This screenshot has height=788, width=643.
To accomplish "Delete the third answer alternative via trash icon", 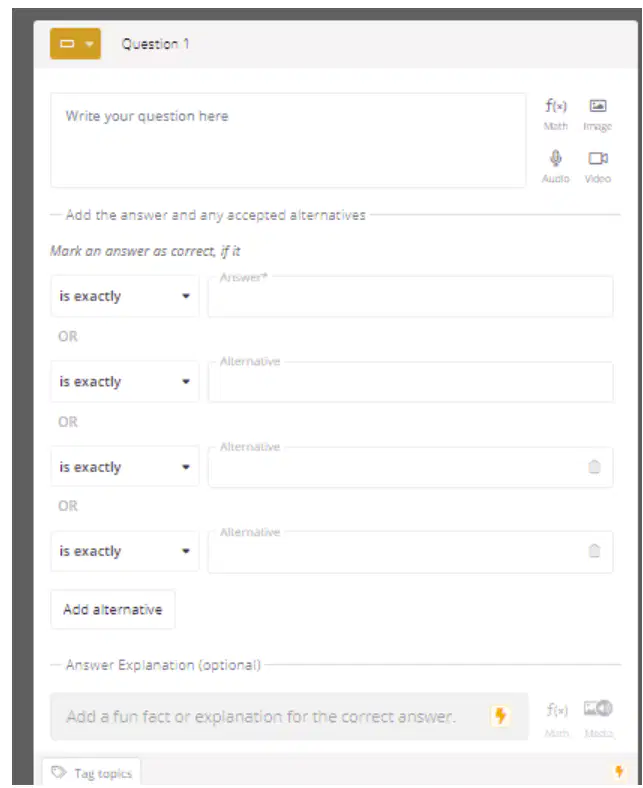I will pyautogui.click(x=594, y=467).
